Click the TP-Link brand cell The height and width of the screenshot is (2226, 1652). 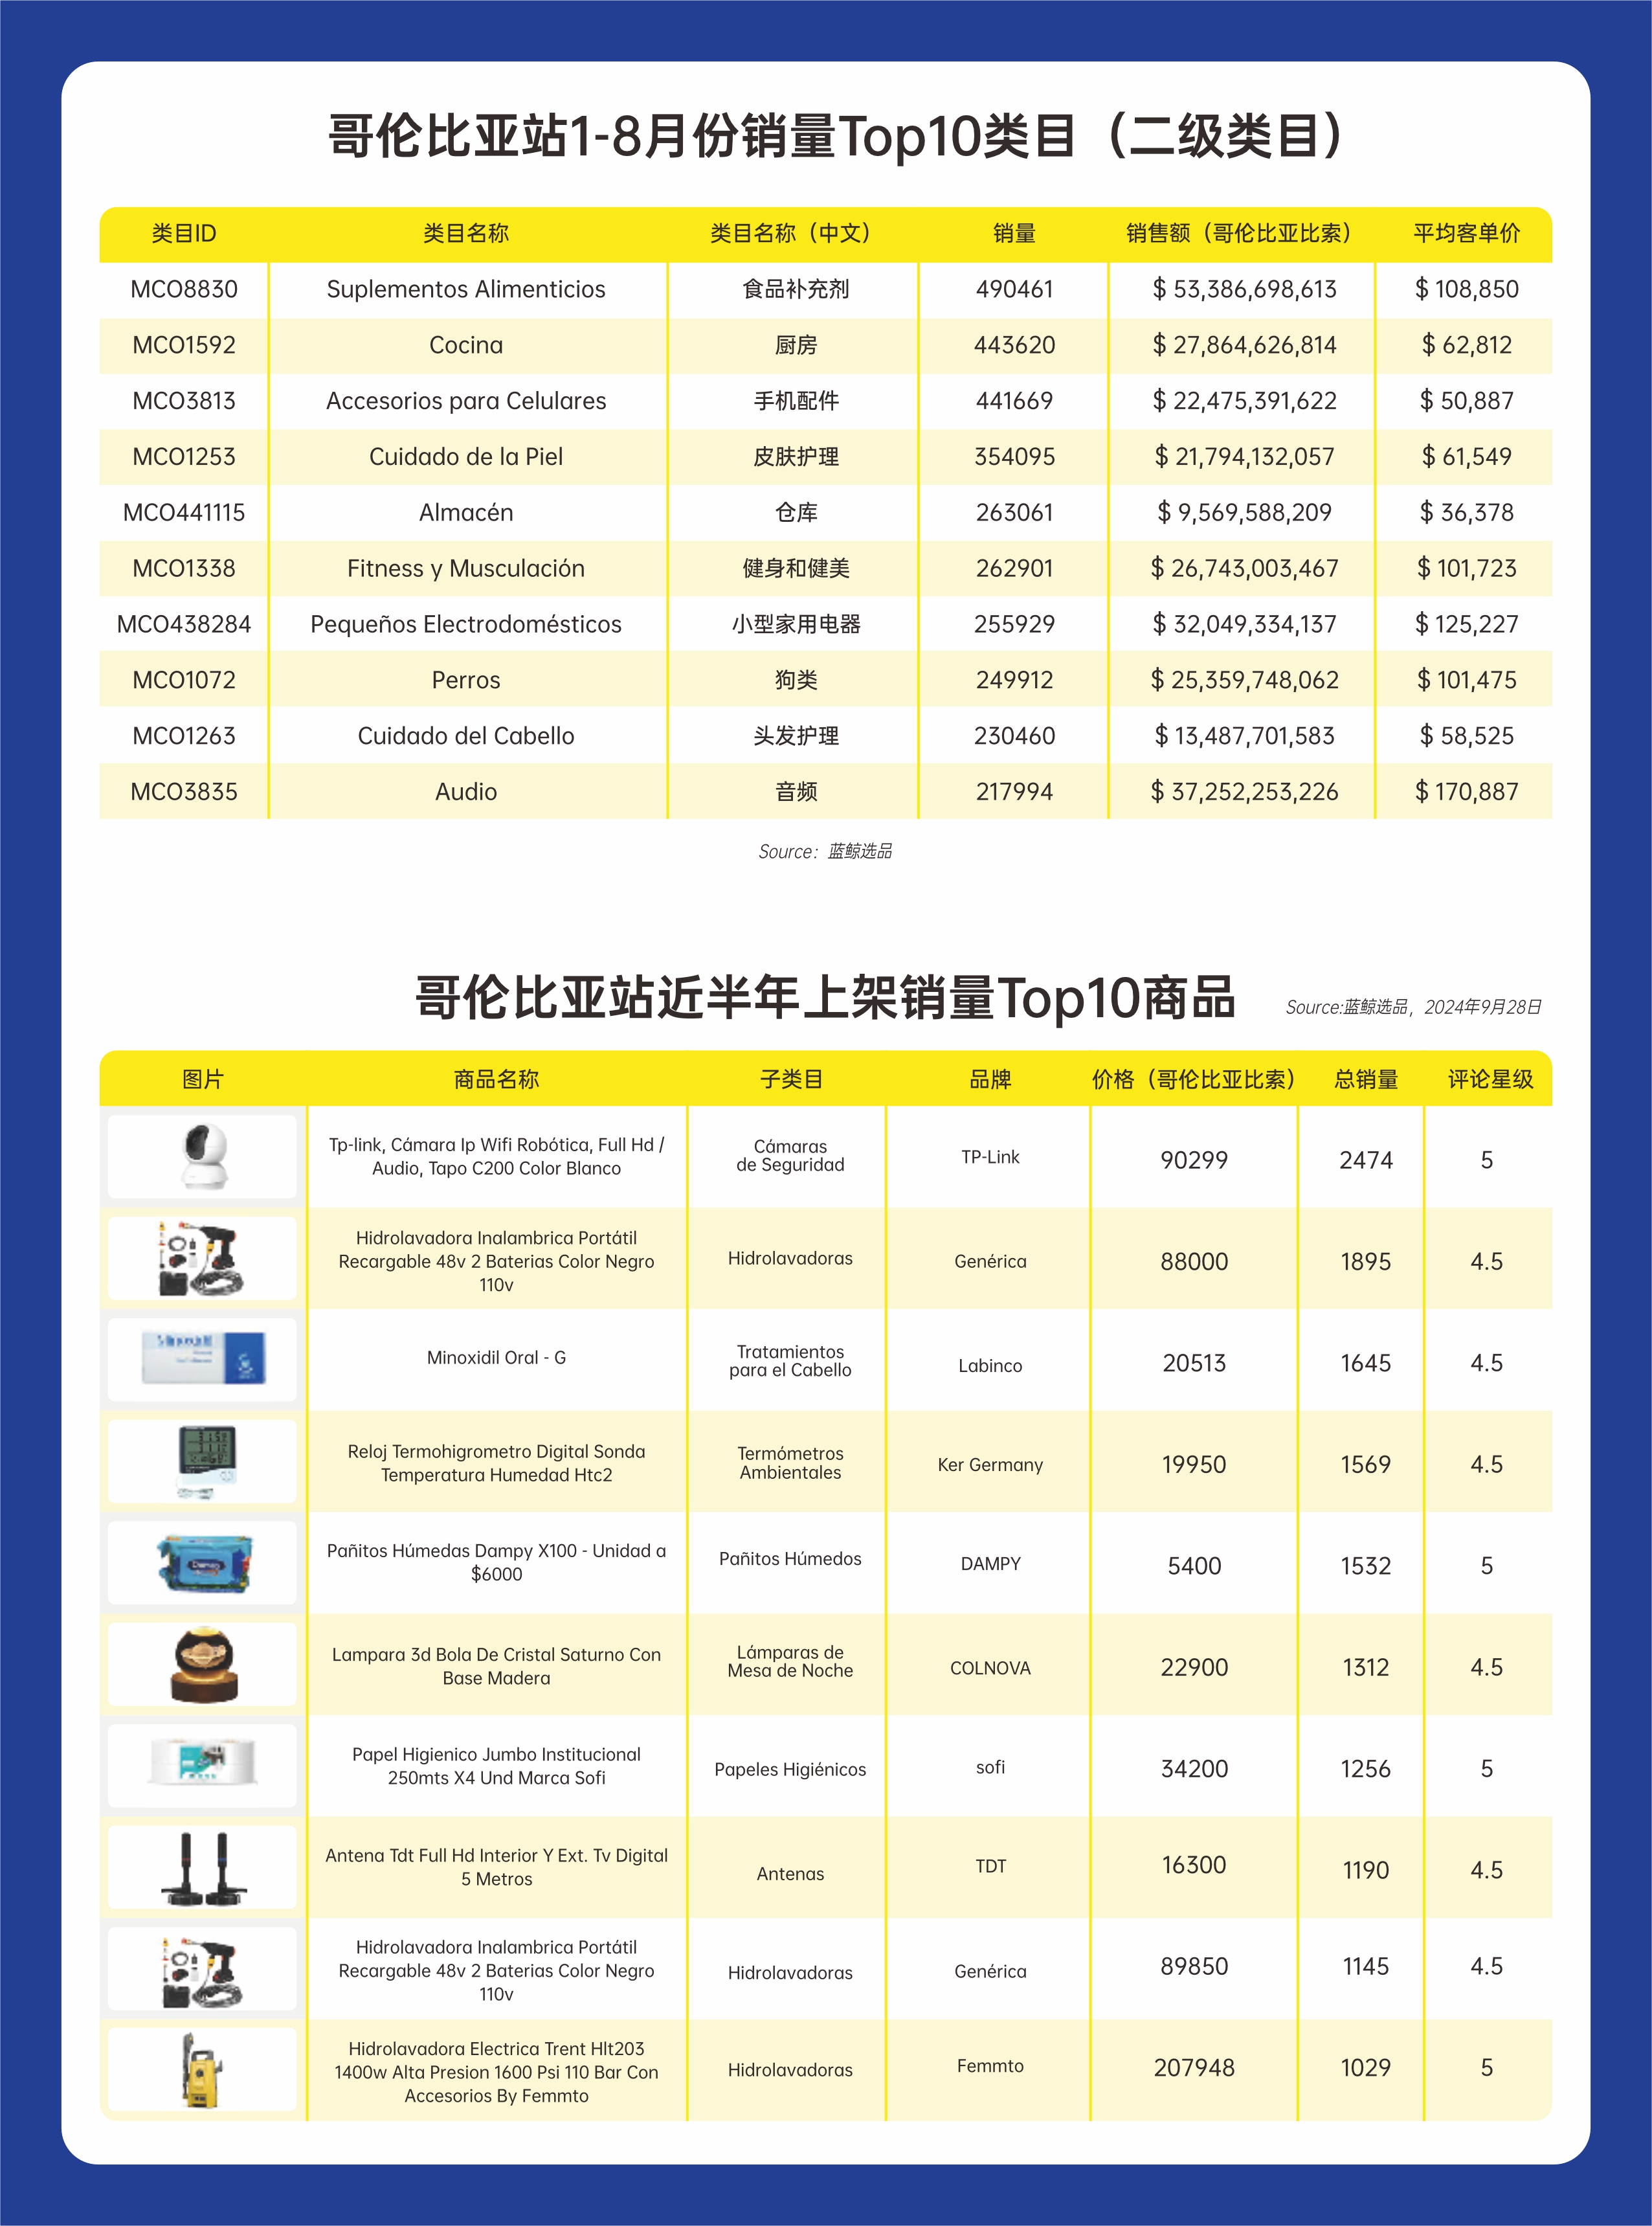click(990, 1157)
